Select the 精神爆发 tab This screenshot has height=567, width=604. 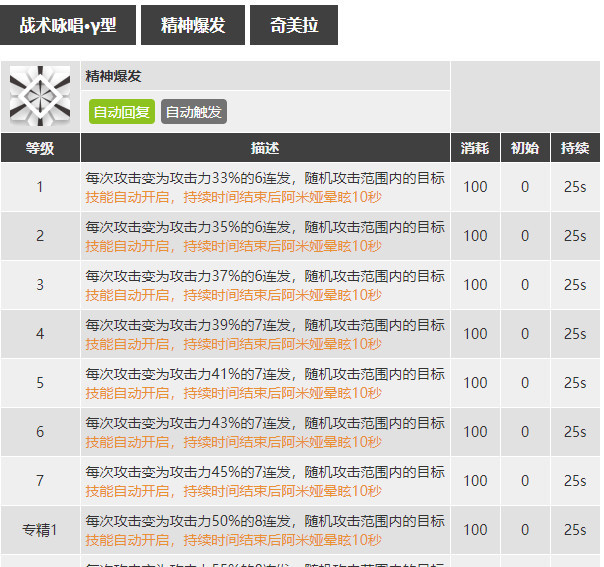point(191,25)
